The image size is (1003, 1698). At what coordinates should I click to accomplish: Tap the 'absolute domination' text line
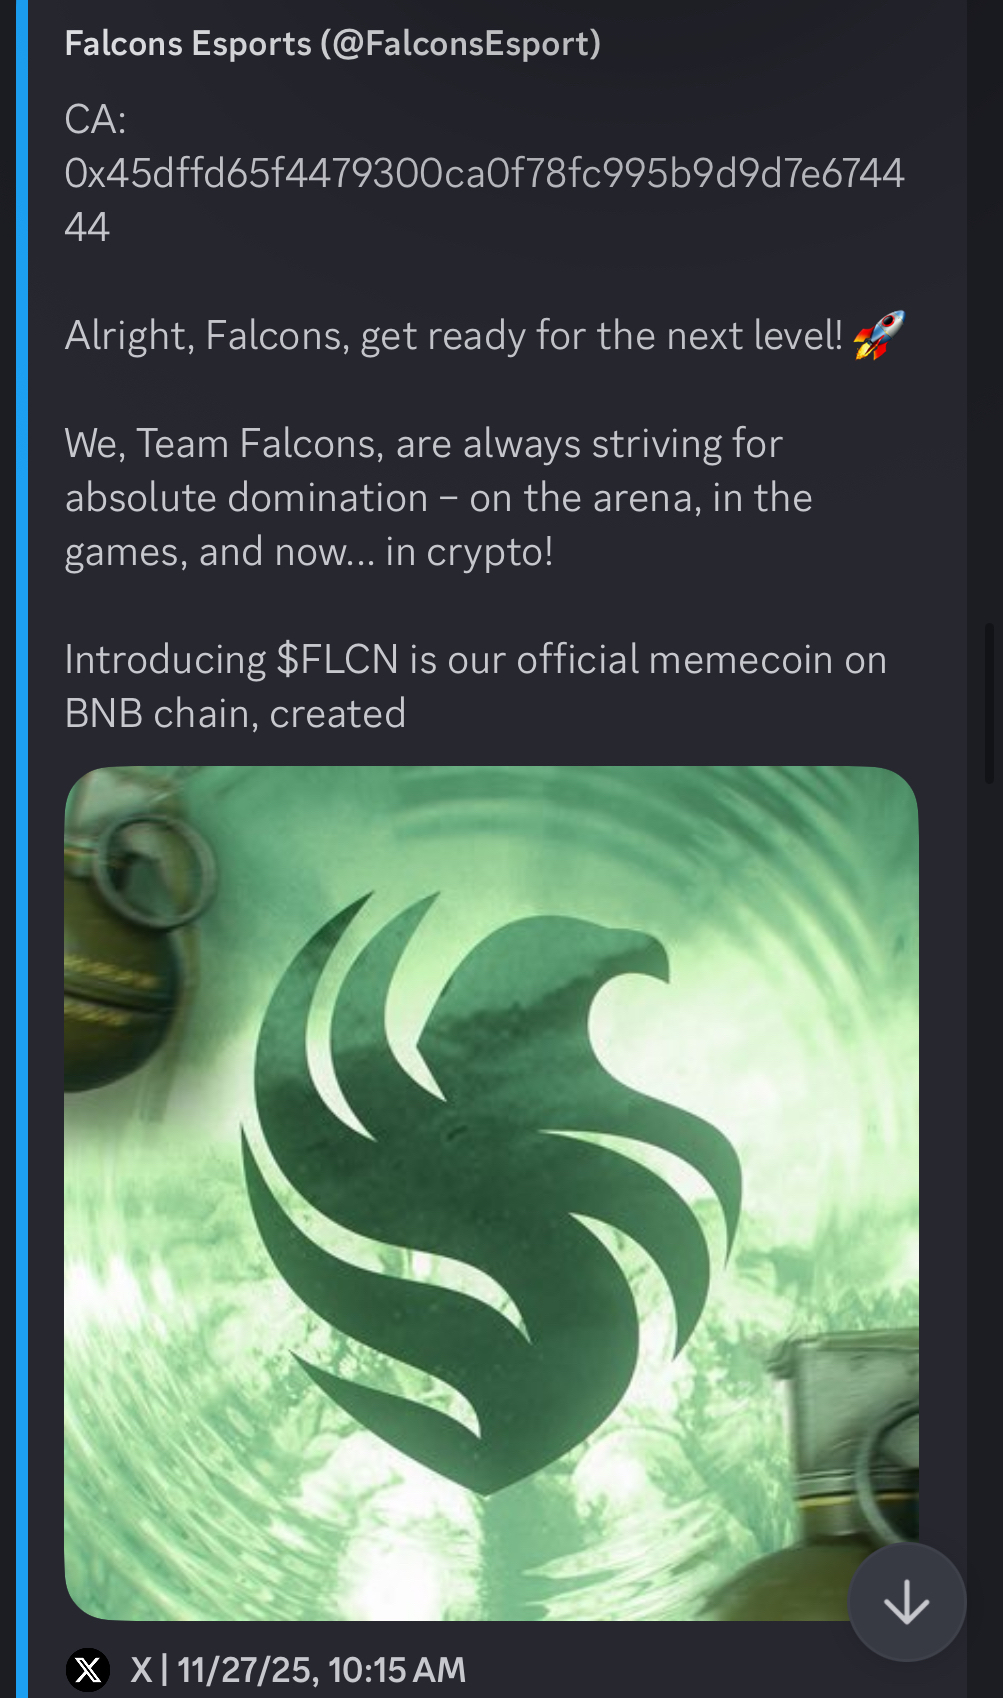pyautogui.click(x=439, y=498)
